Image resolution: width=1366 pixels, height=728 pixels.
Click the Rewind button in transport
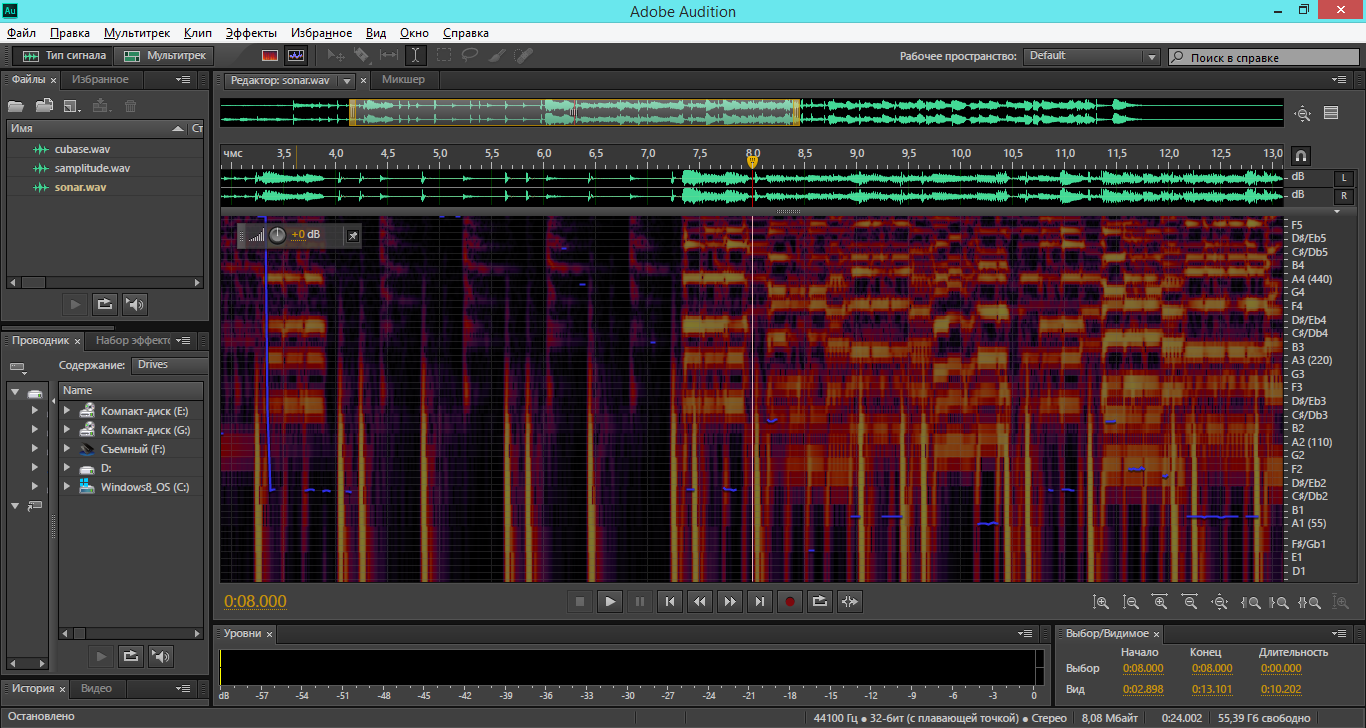700,601
